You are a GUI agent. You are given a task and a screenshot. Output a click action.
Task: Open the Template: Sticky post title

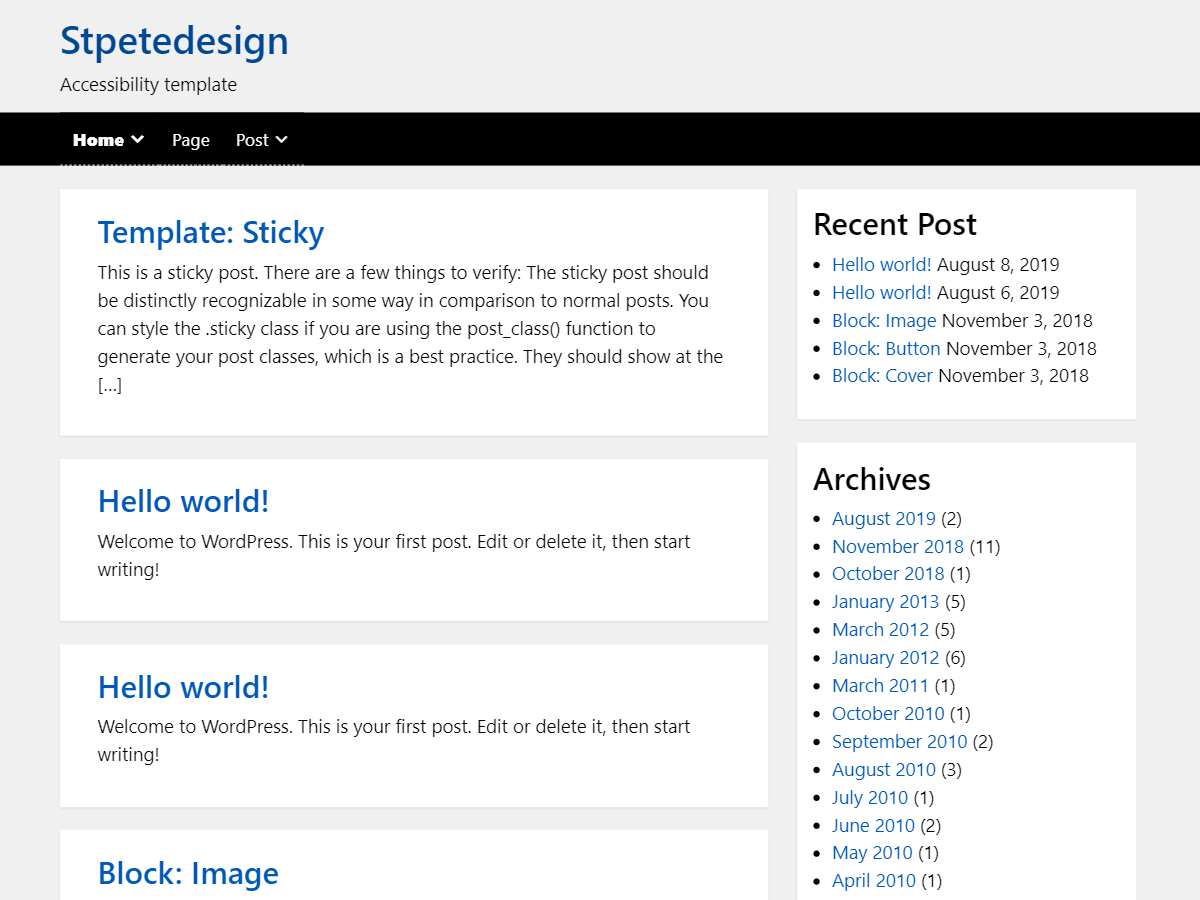[211, 232]
